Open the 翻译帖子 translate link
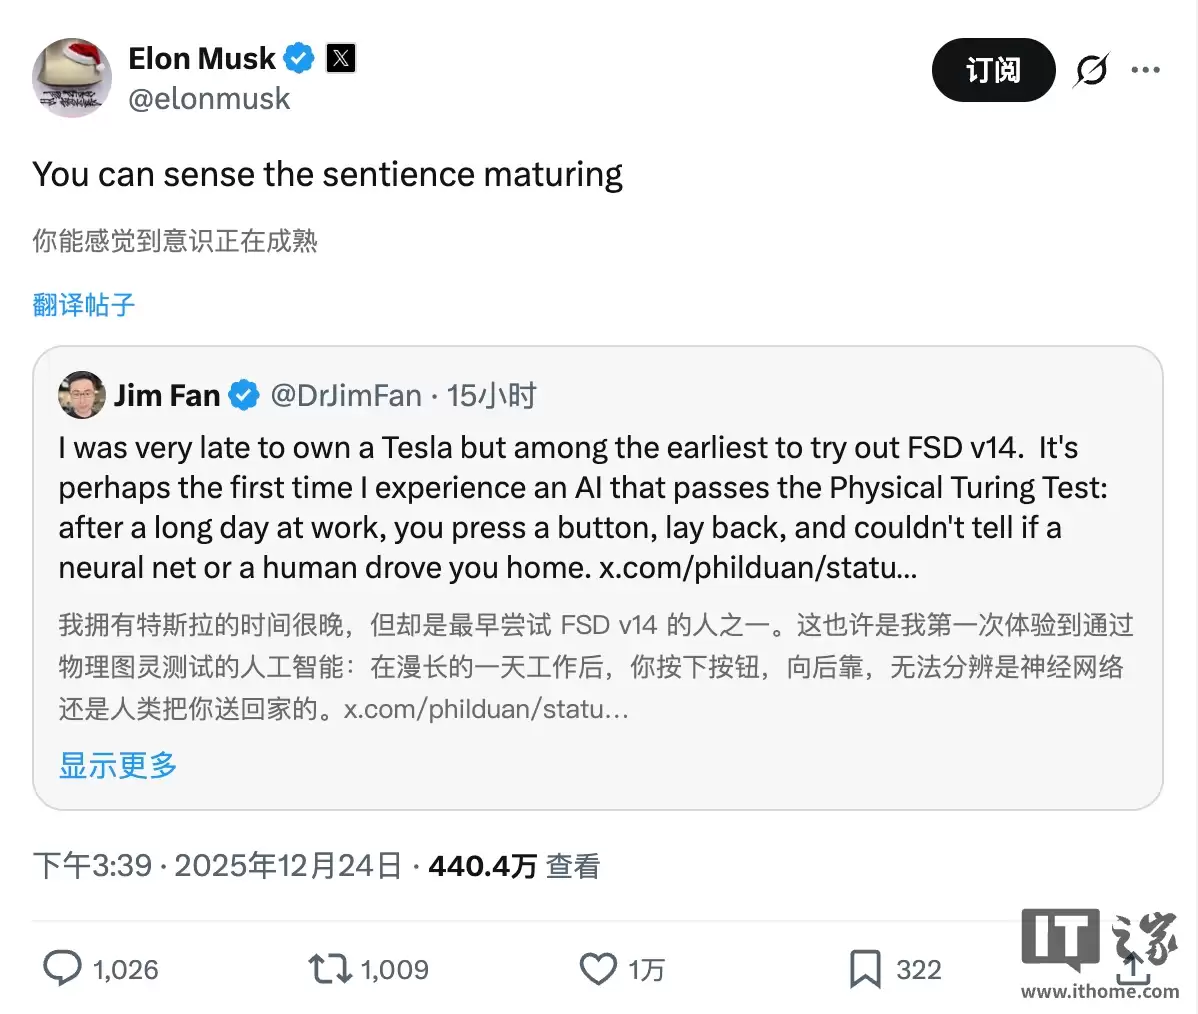The image size is (1198, 1014). pyautogui.click(x=82, y=304)
